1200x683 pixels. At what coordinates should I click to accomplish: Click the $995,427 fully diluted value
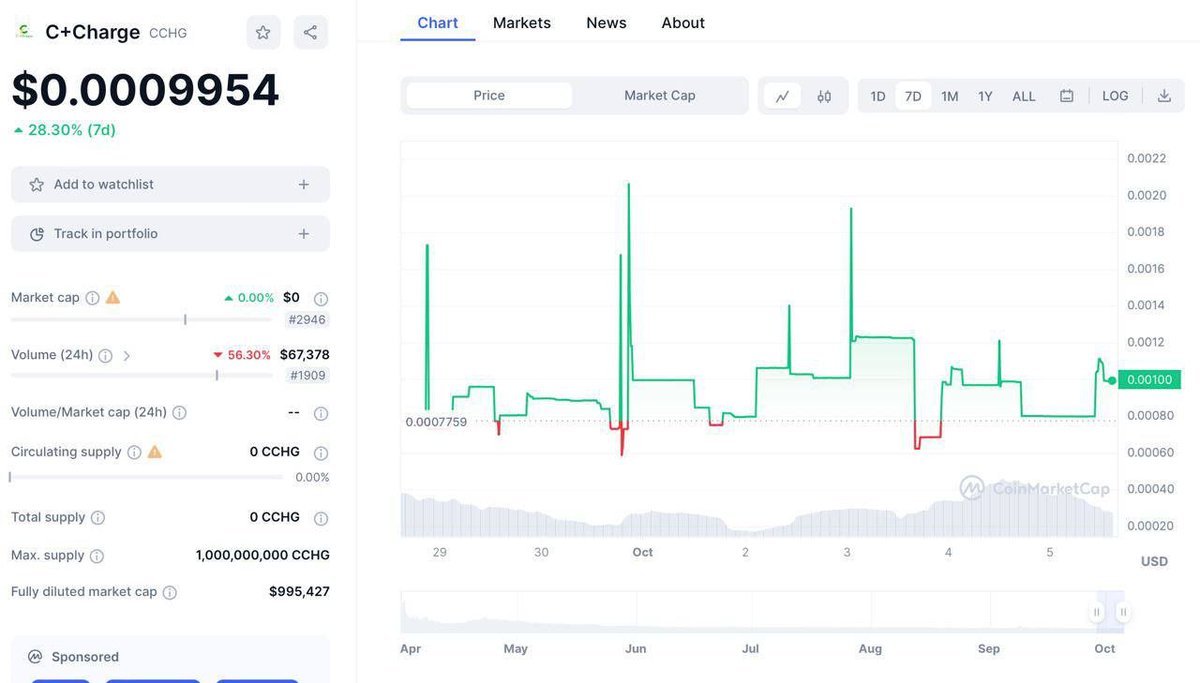299,592
